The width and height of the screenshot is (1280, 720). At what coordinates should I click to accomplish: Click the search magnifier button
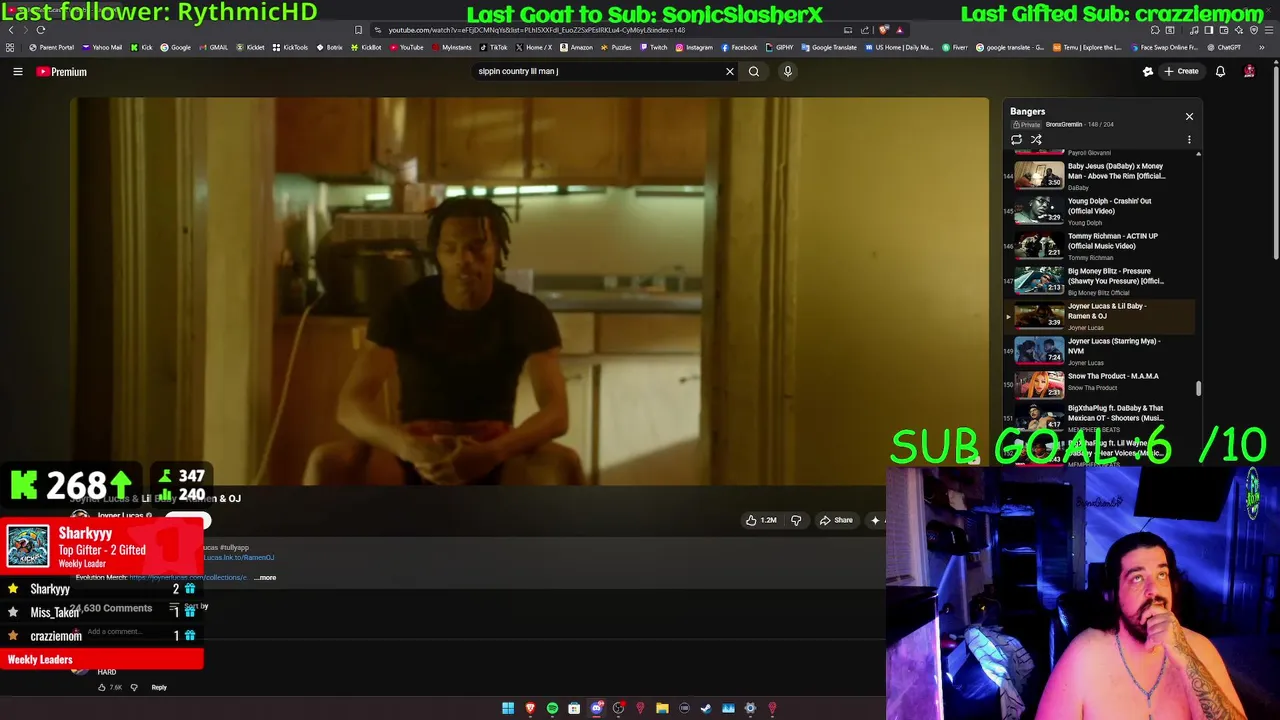coord(754,71)
